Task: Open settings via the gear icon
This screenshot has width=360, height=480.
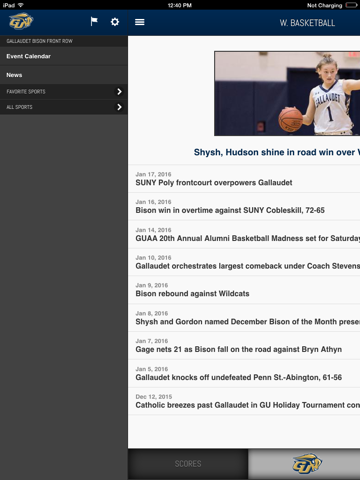Action: click(115, 22)
